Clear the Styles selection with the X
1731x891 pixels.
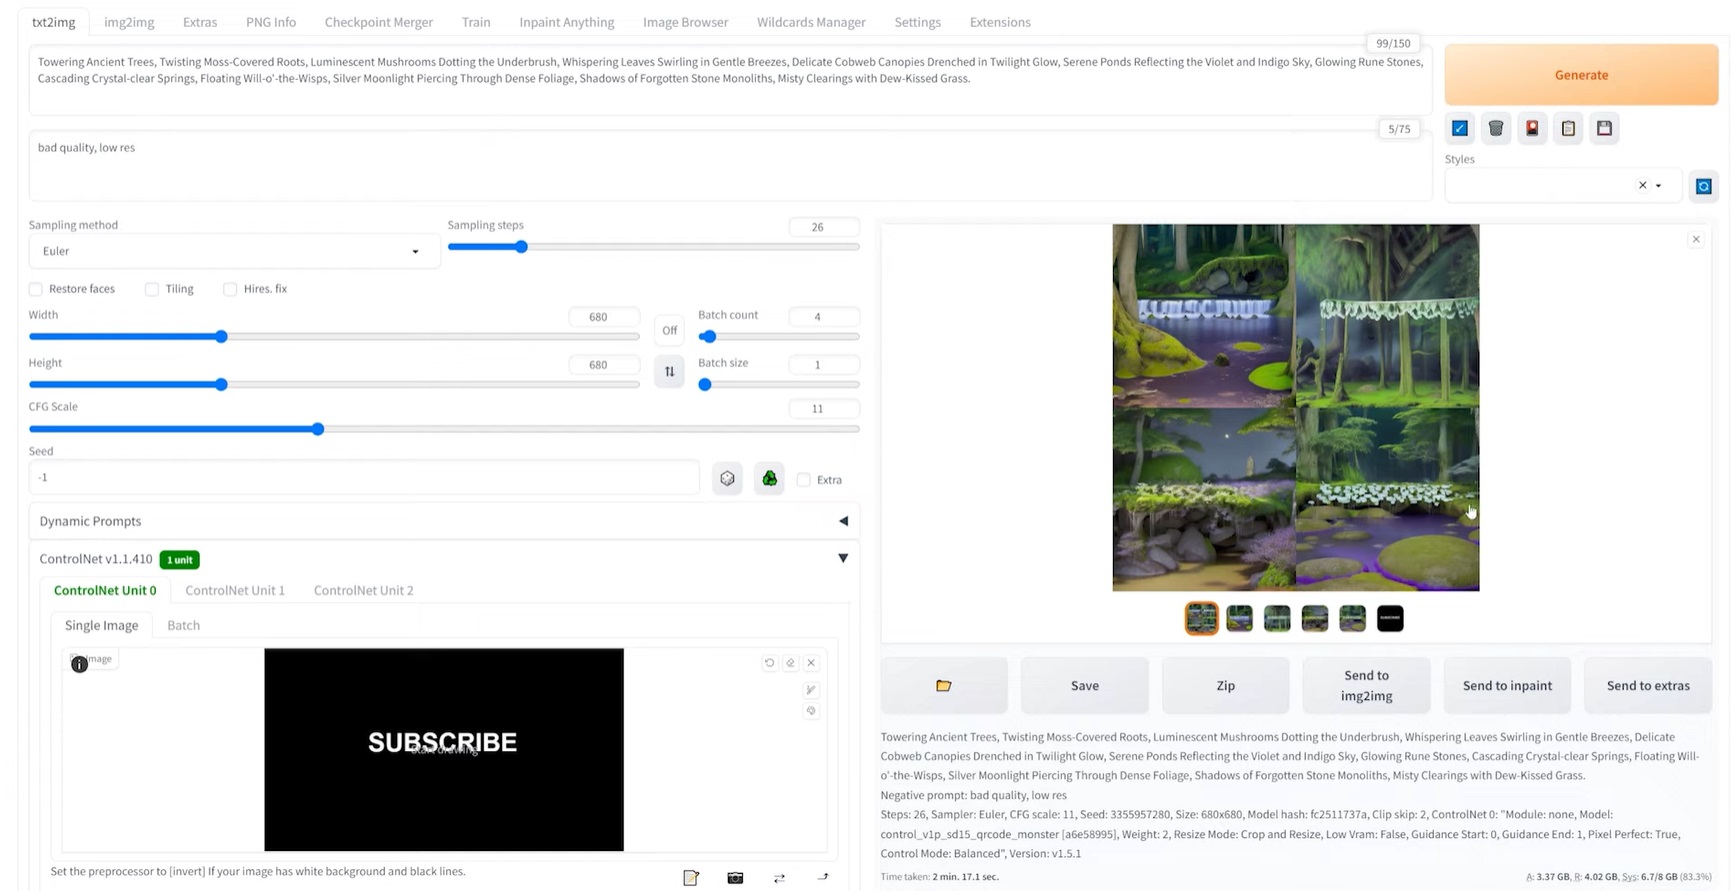pos(1642,185)
